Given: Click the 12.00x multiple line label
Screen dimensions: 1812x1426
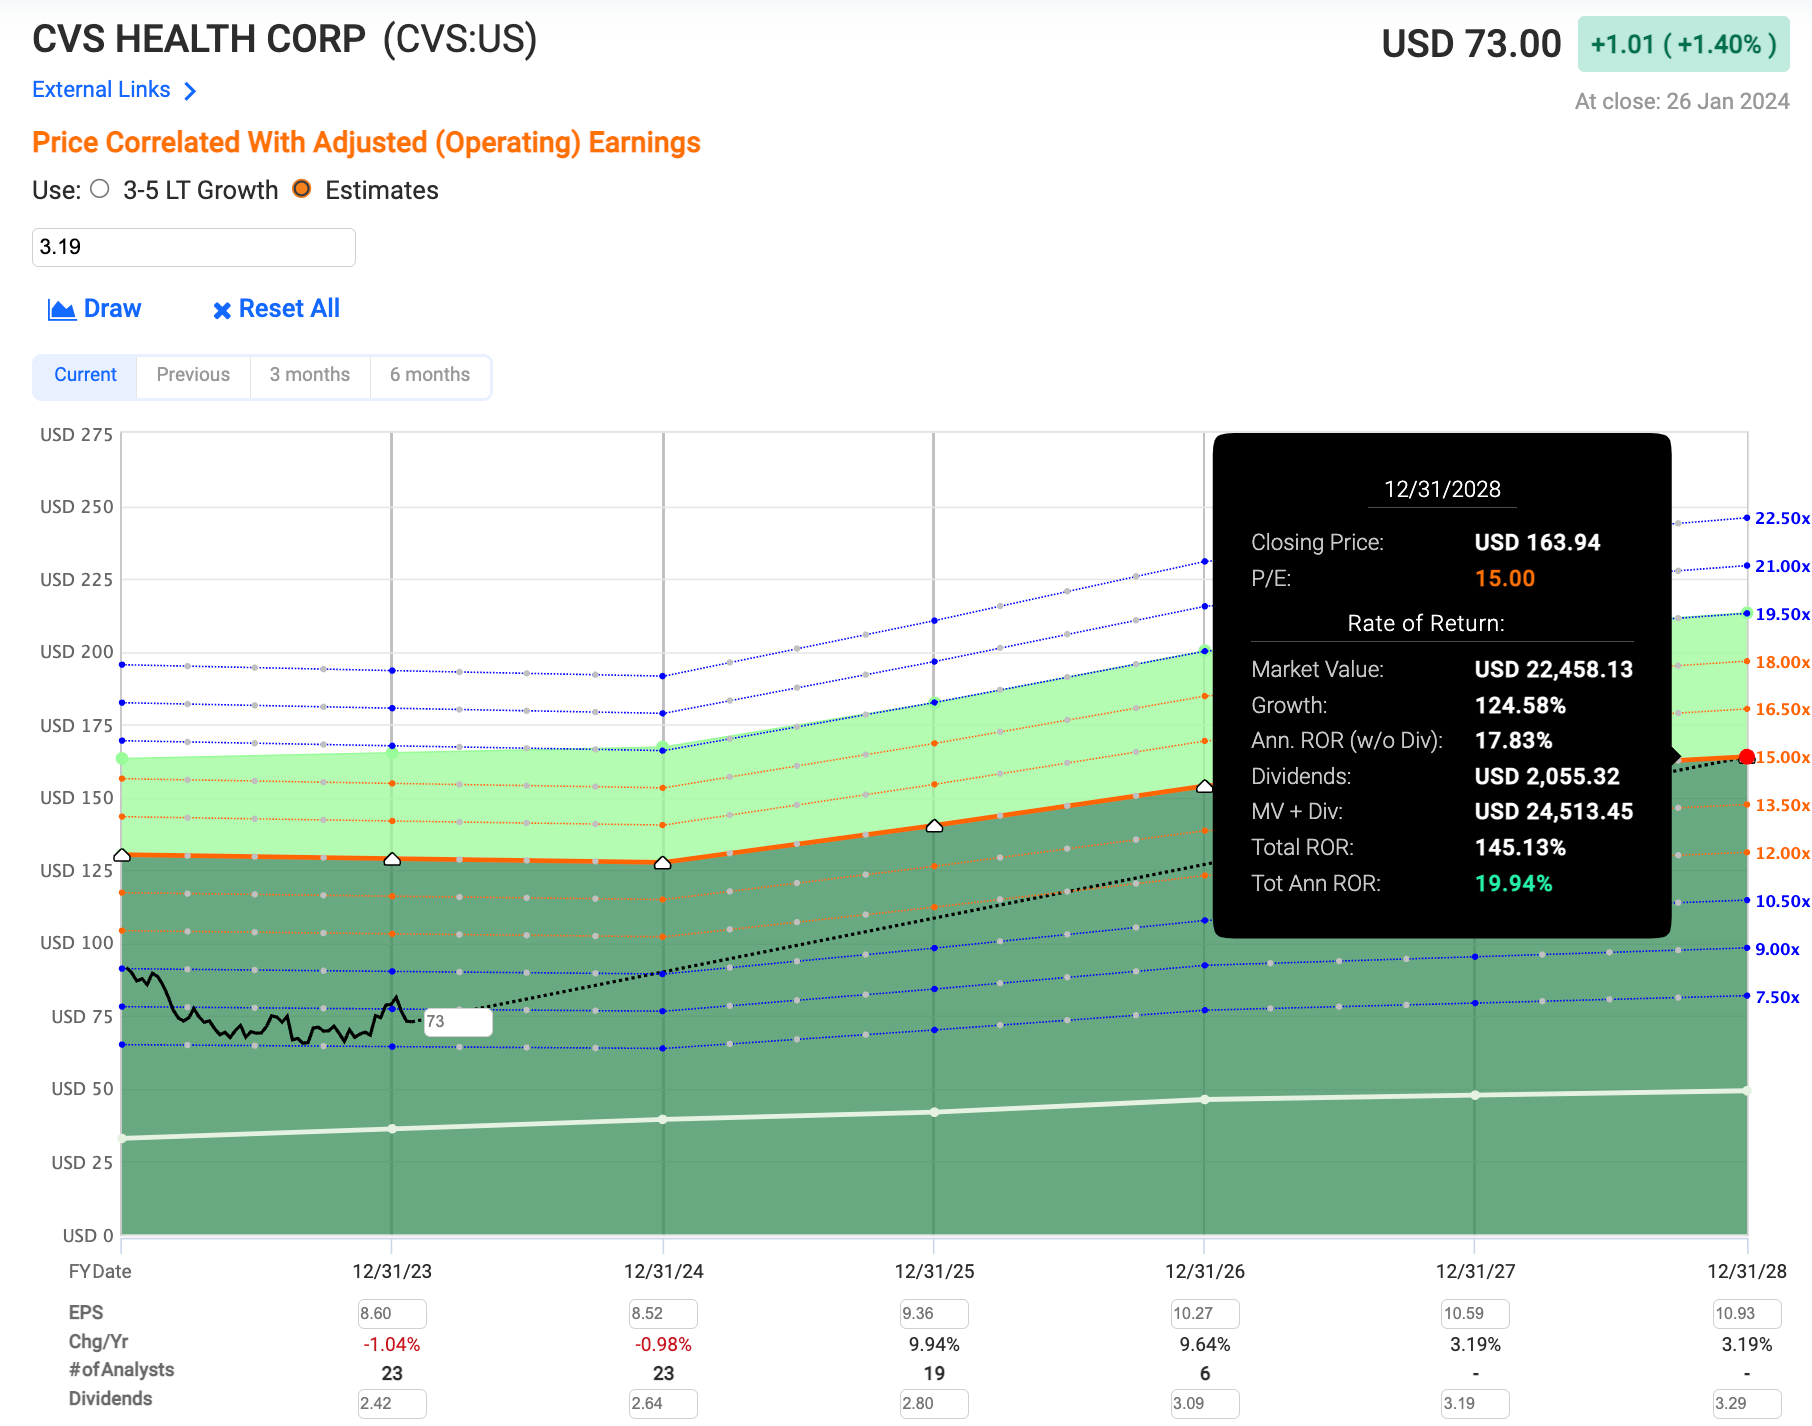Looking at the screenshot, I should click(x=1782, y=853).
